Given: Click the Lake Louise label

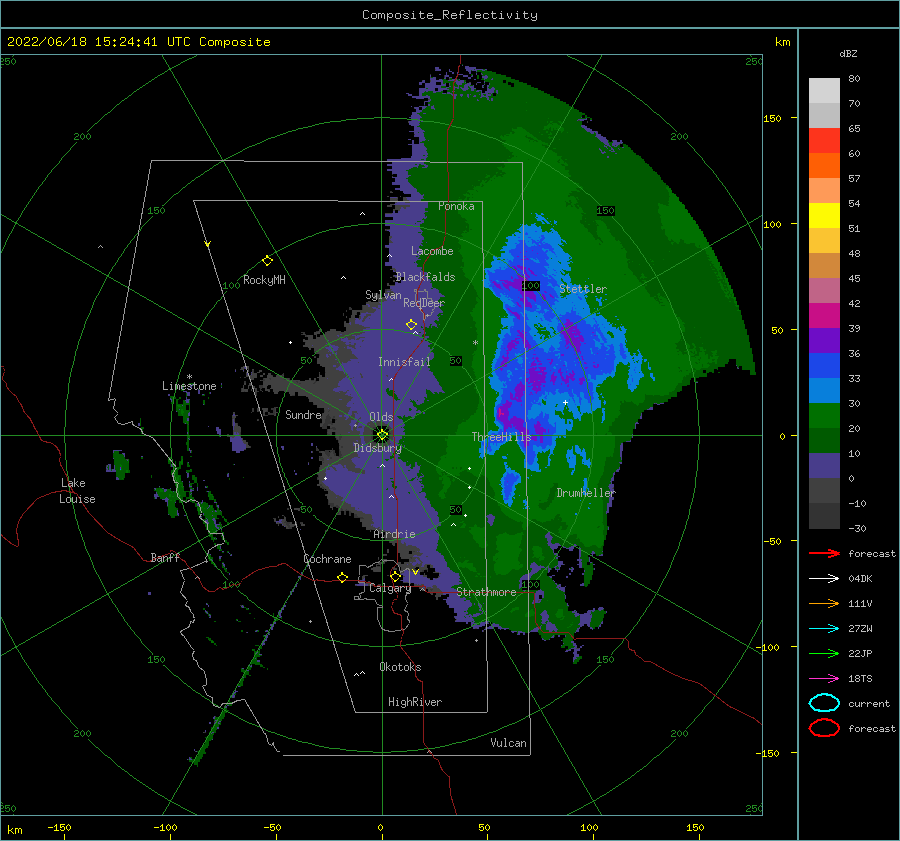Looking at the screenshot, I should click(77, 491).
